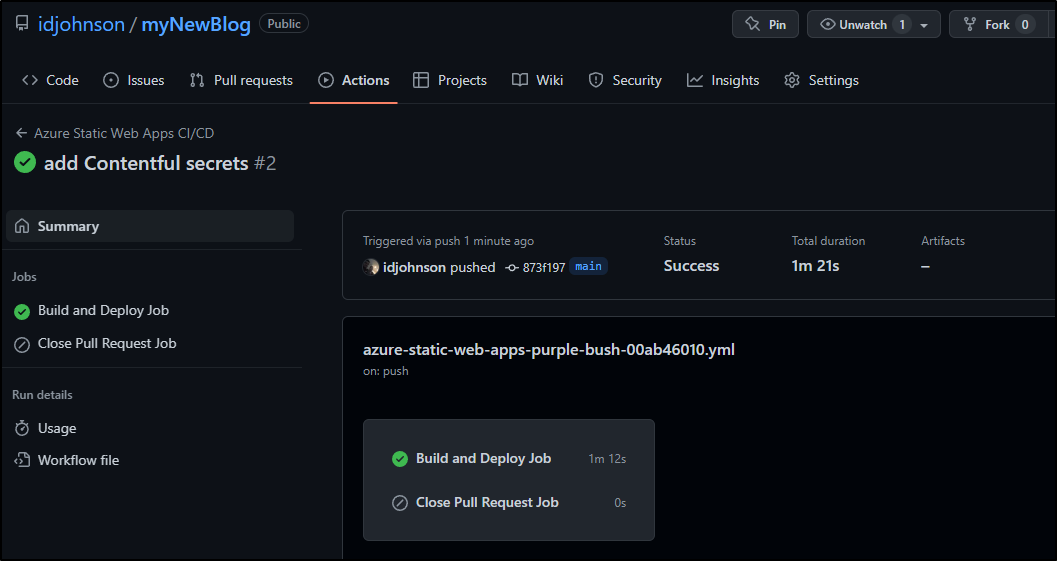The width and height of the screenshot is (1057, 561).
Task: Click the commit icon beside 873f197
Action: (512, 268)
